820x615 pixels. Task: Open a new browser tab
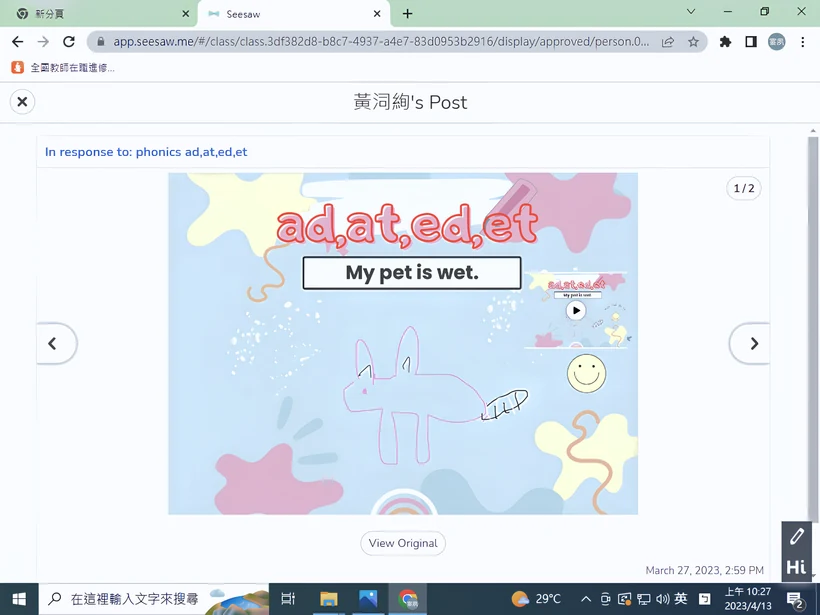(x=407, y=14)
